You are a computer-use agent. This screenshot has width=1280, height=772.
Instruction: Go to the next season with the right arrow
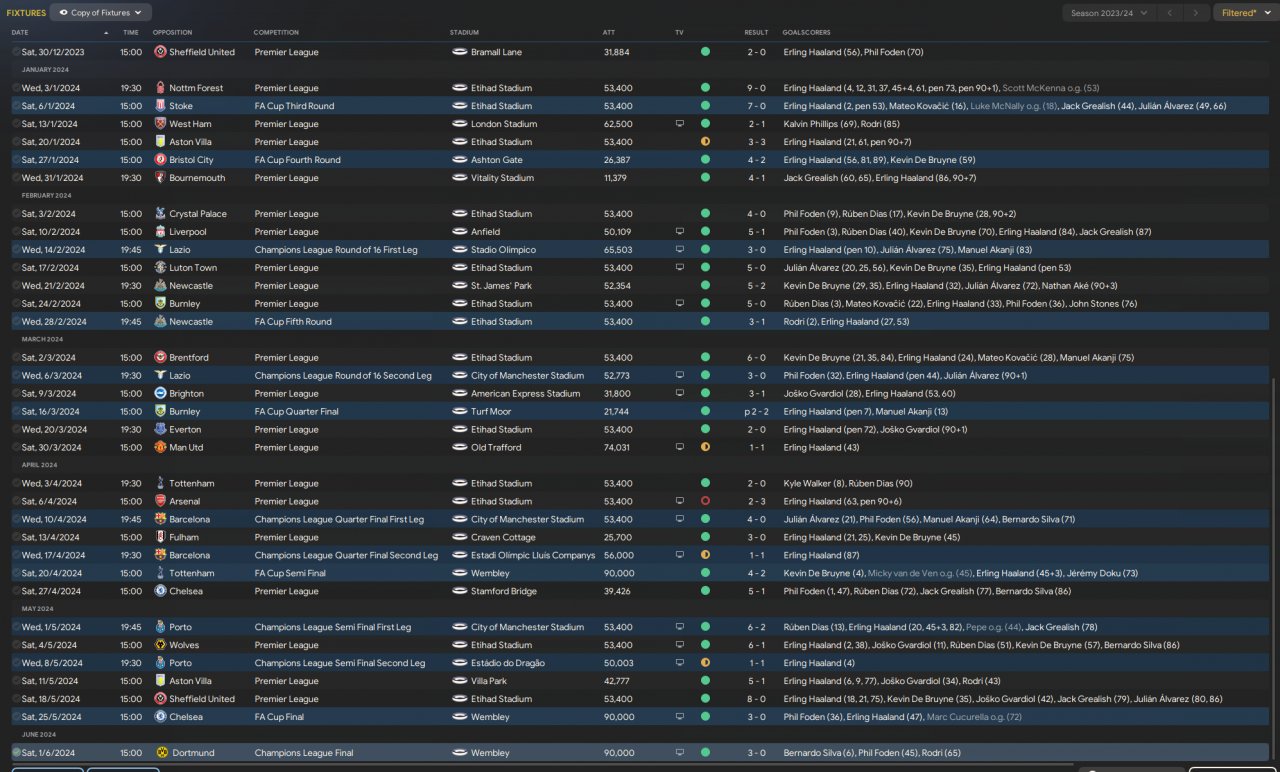[1196, 13]
